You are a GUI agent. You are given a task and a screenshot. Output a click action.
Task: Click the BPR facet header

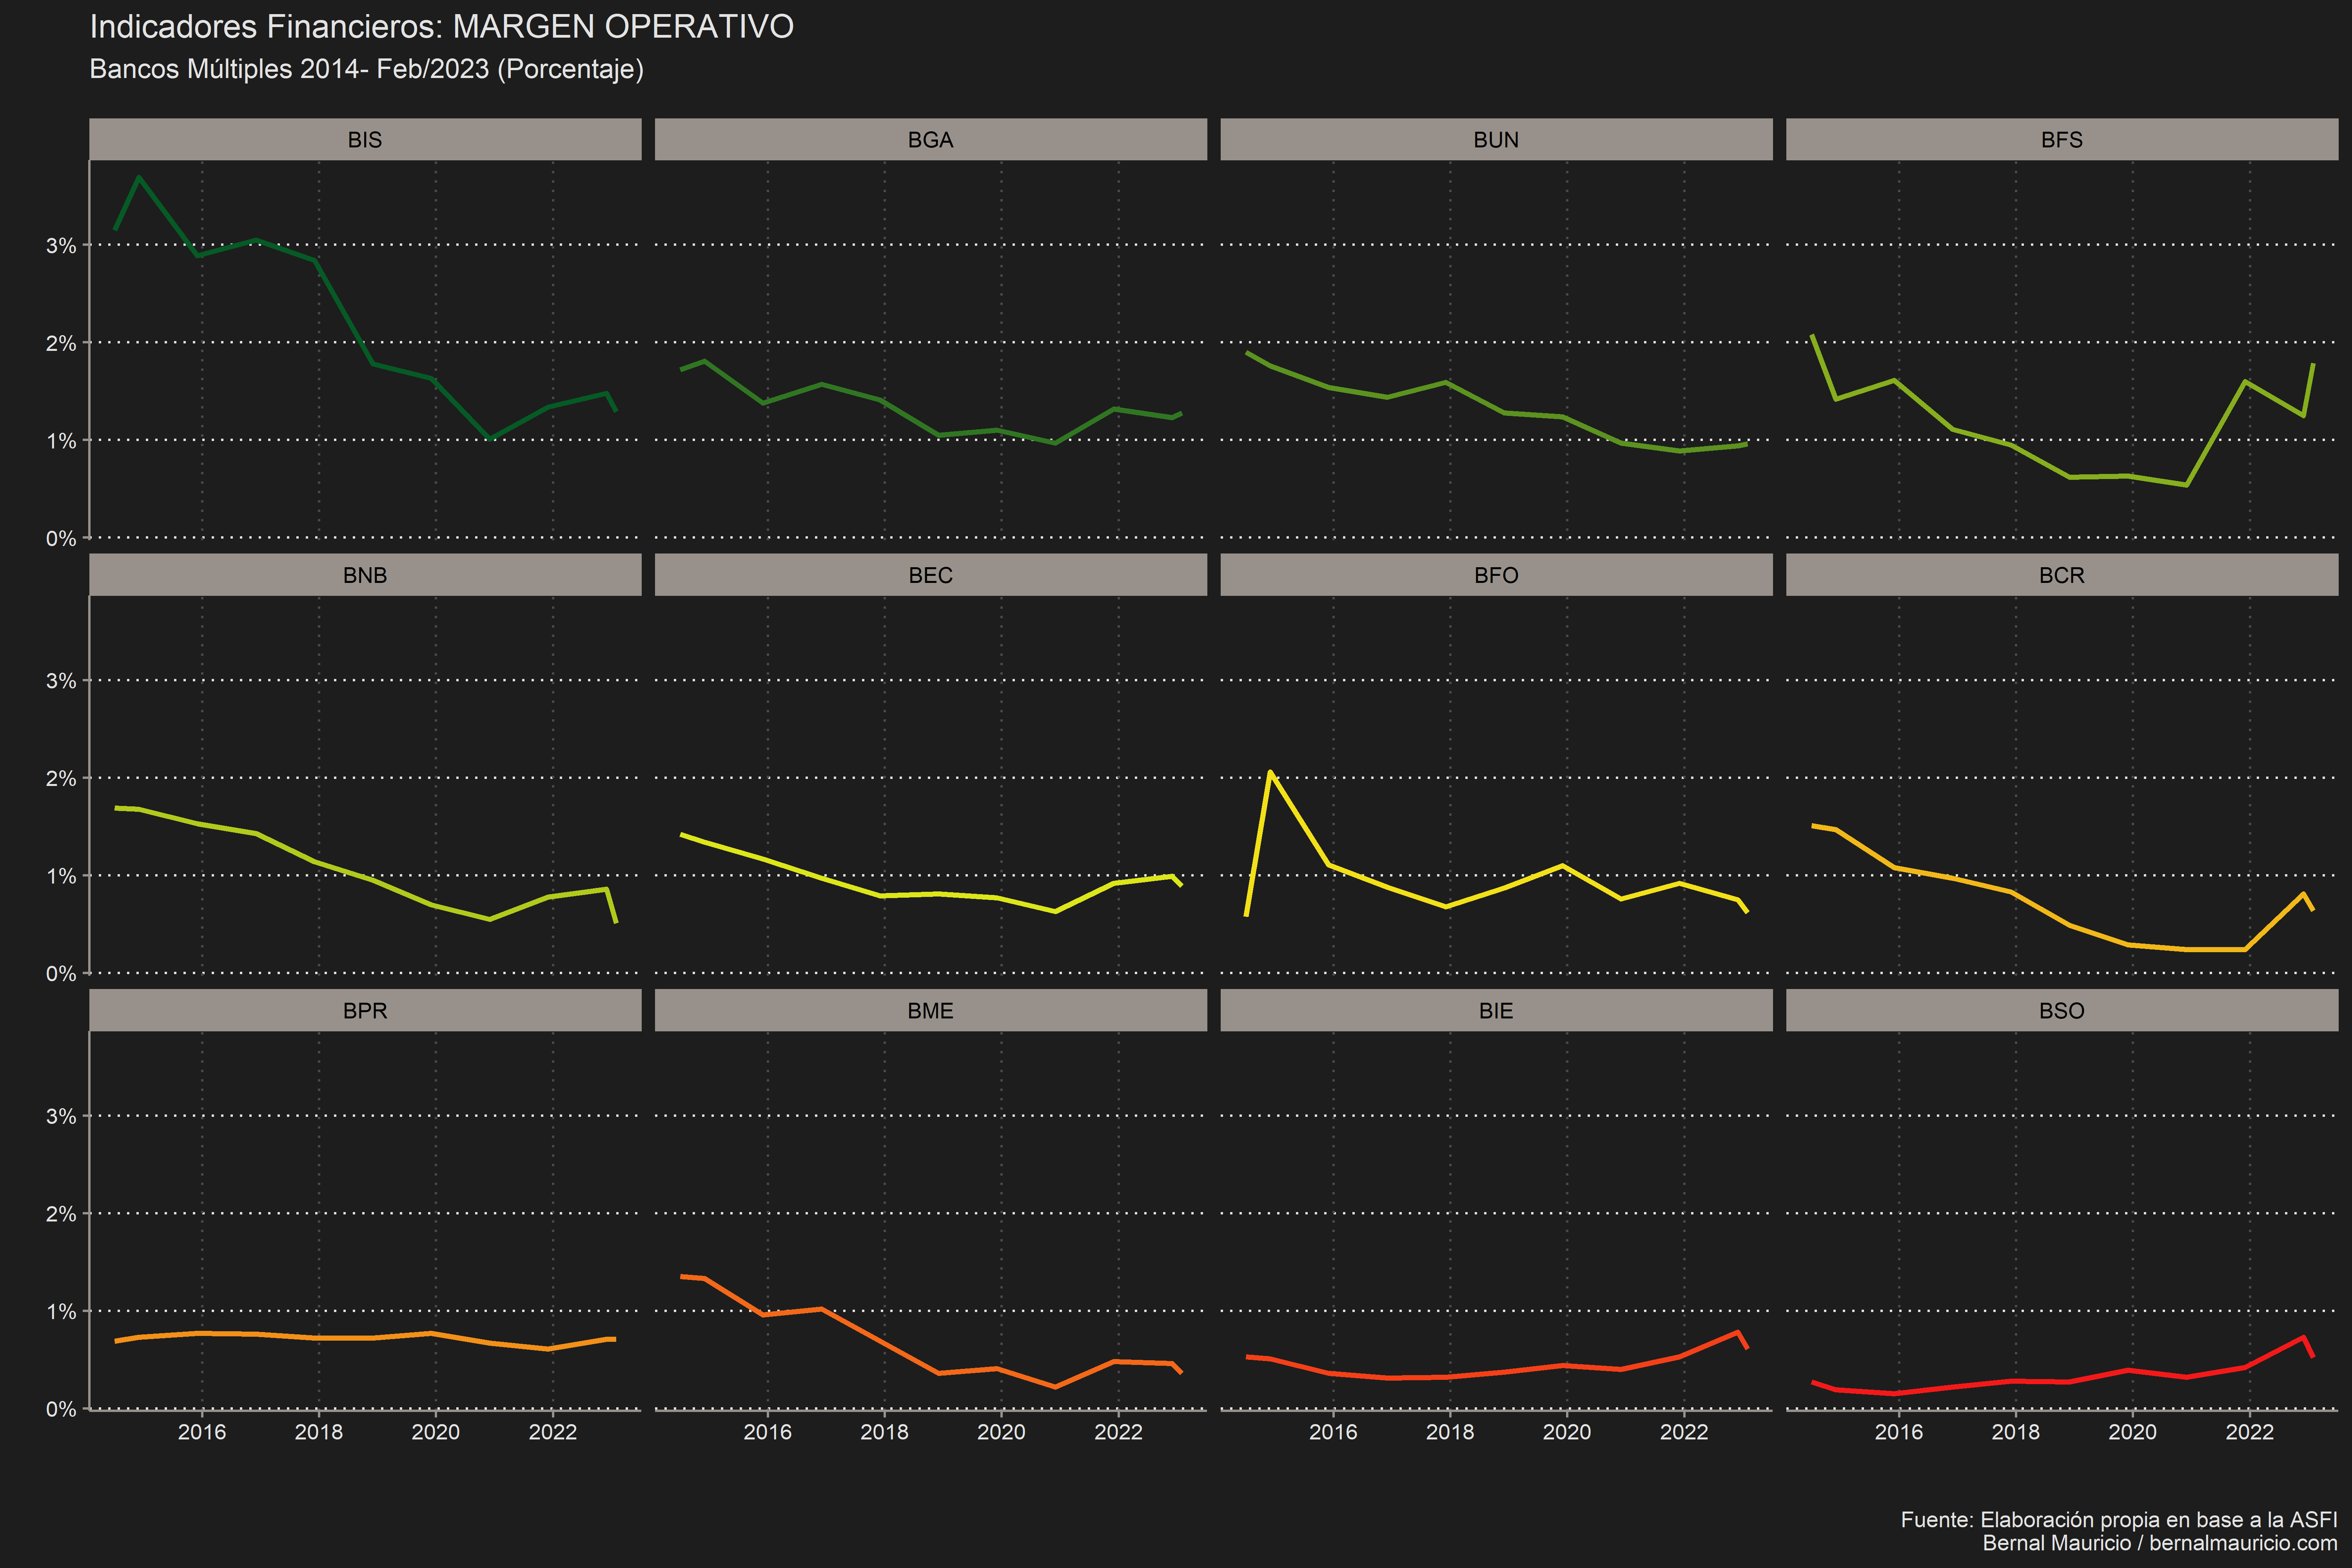[365, 1010]
